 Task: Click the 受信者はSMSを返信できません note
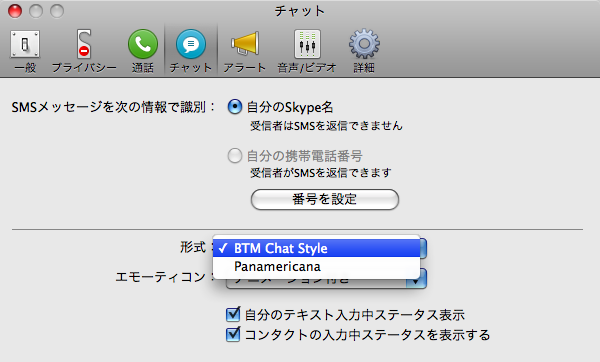326,126
